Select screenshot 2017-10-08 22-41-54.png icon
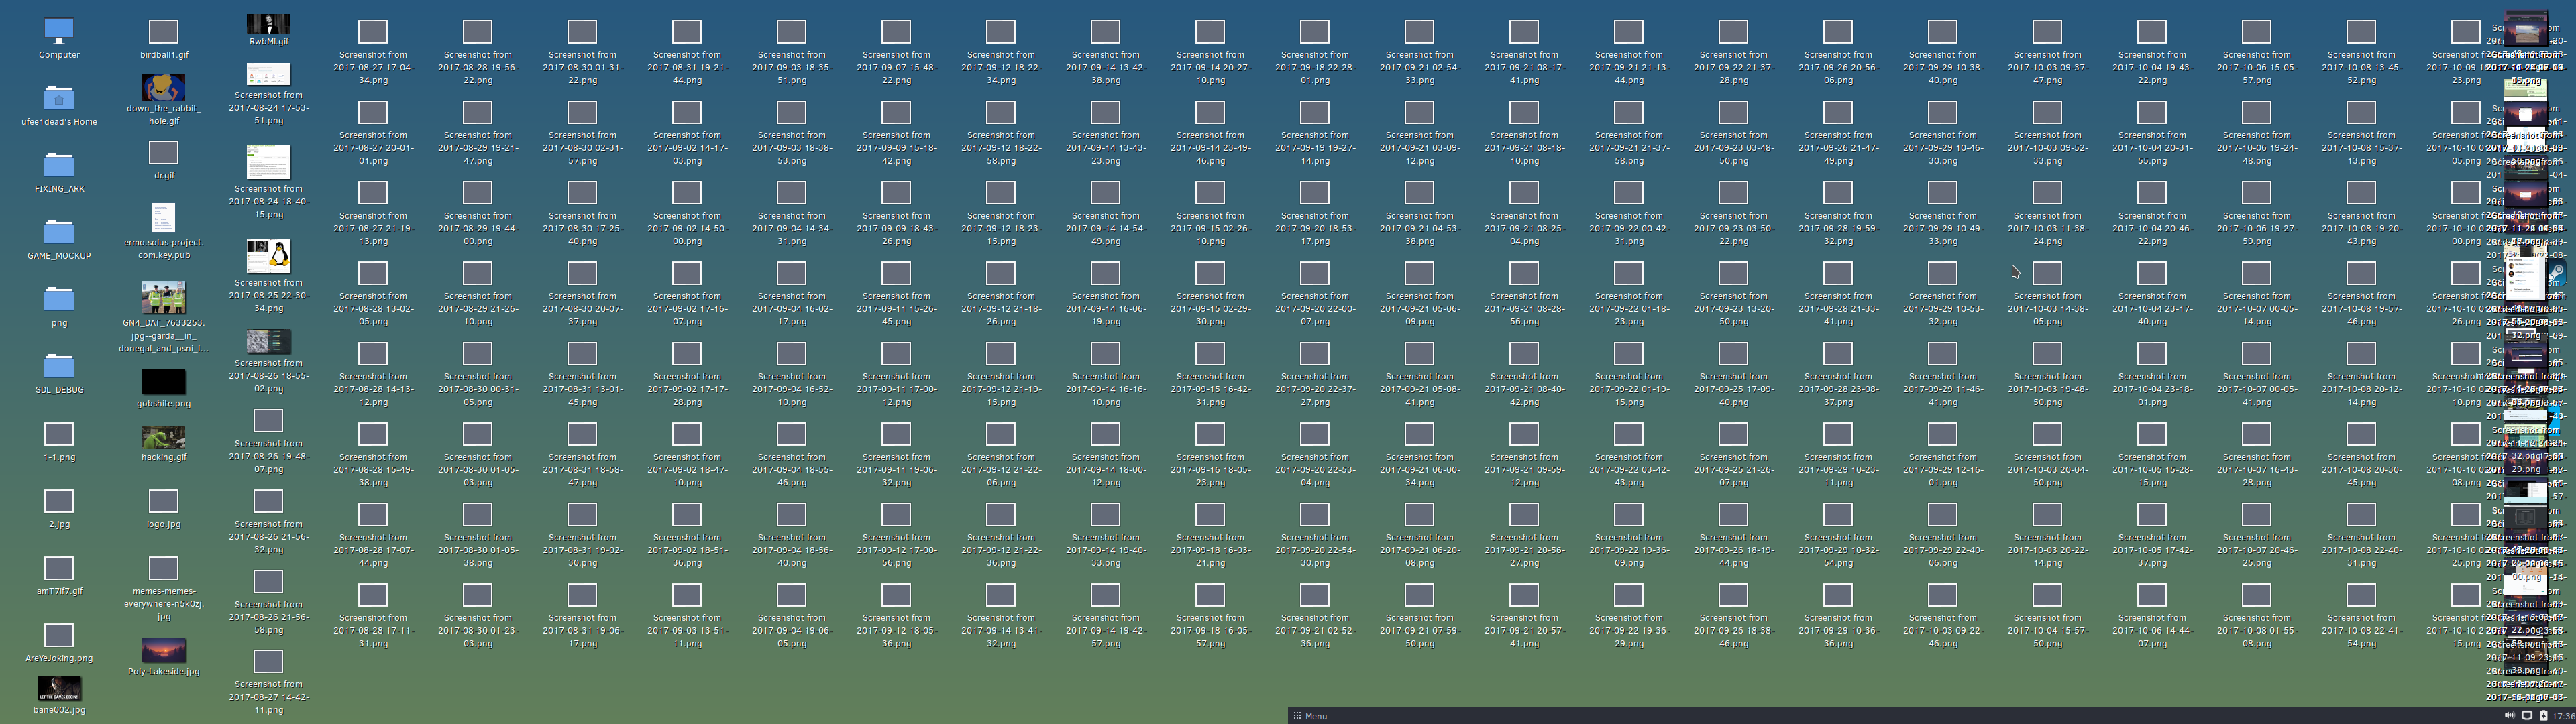The image size is (2576, 724). [2361, 595]
